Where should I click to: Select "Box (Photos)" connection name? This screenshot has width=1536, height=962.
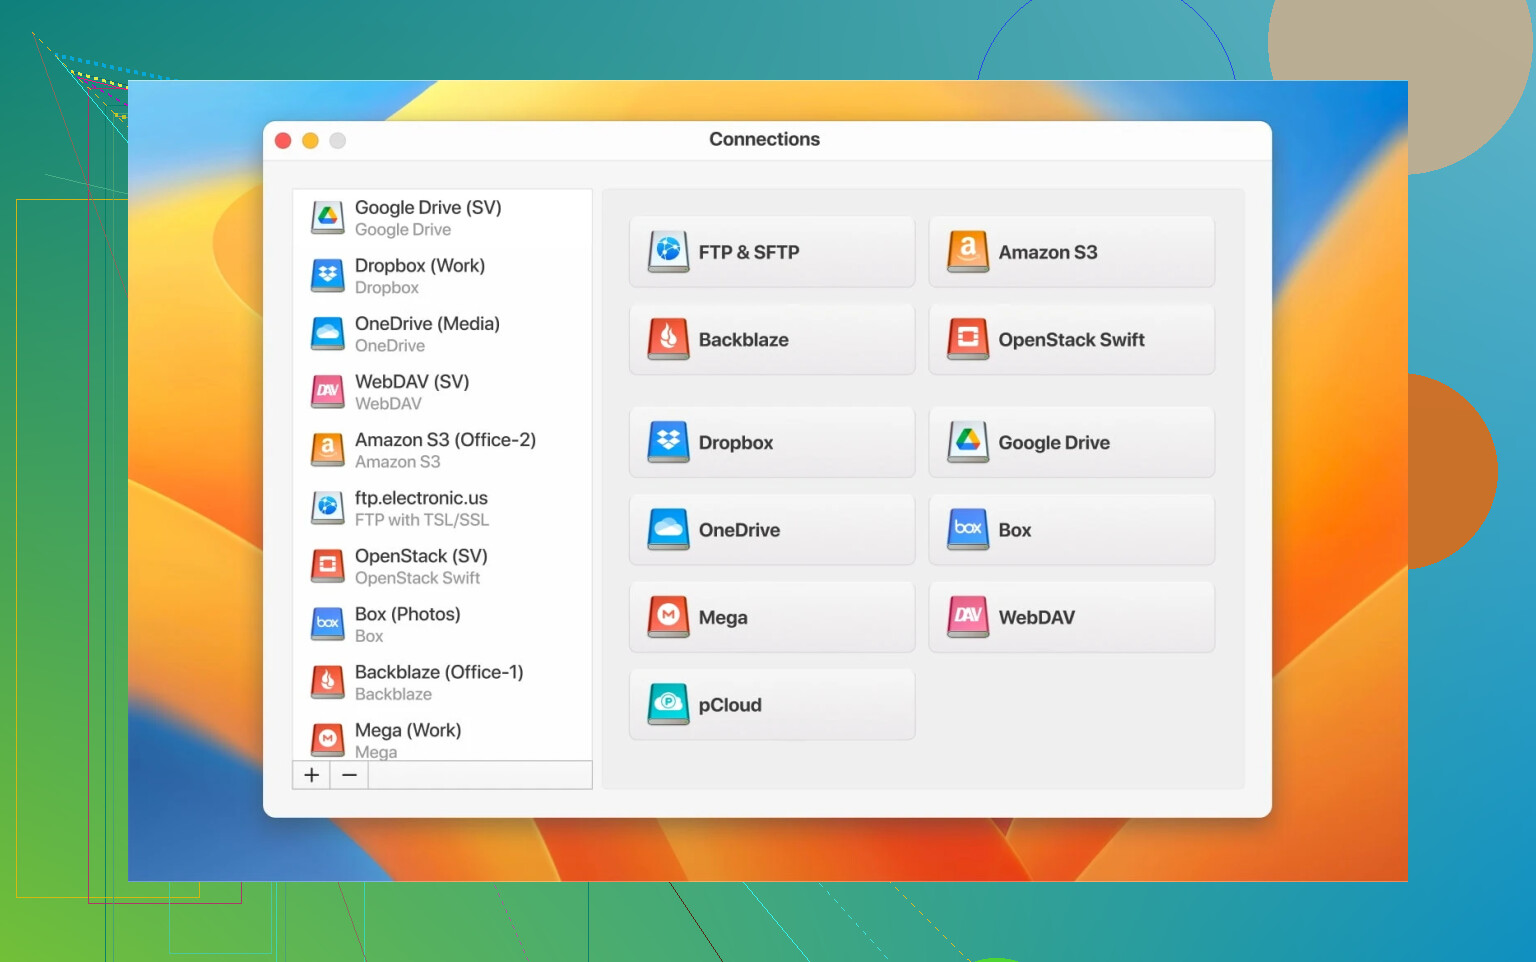point(408,614)
